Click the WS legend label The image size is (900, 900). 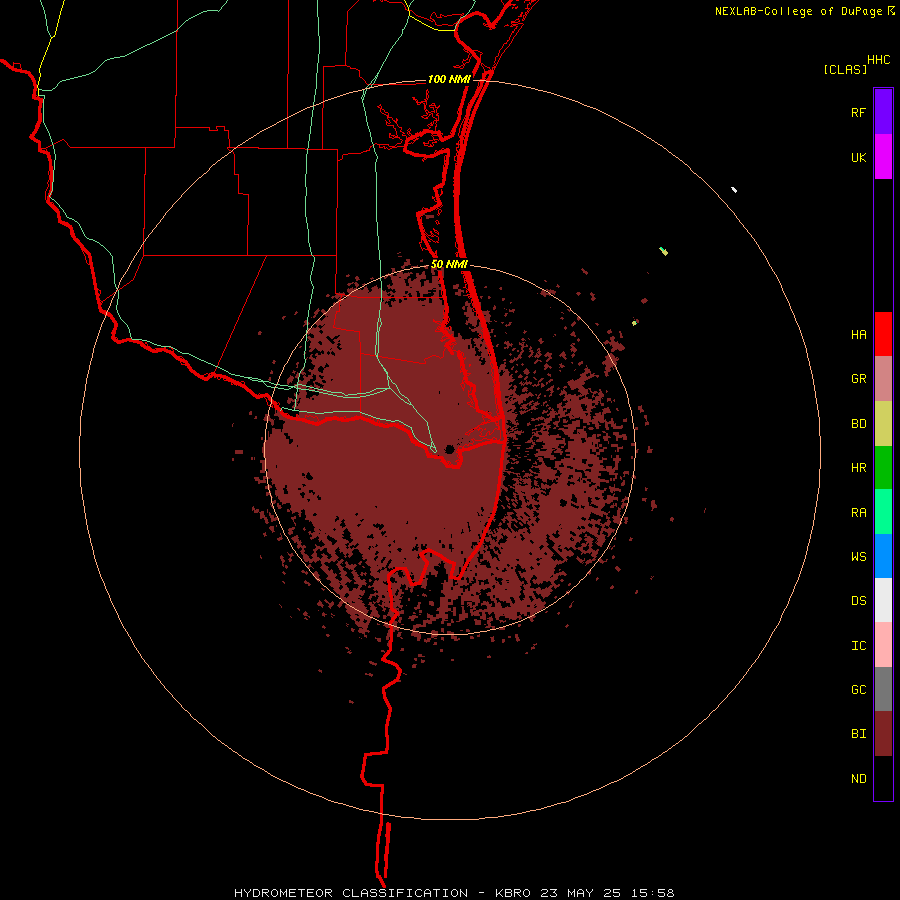858,556
